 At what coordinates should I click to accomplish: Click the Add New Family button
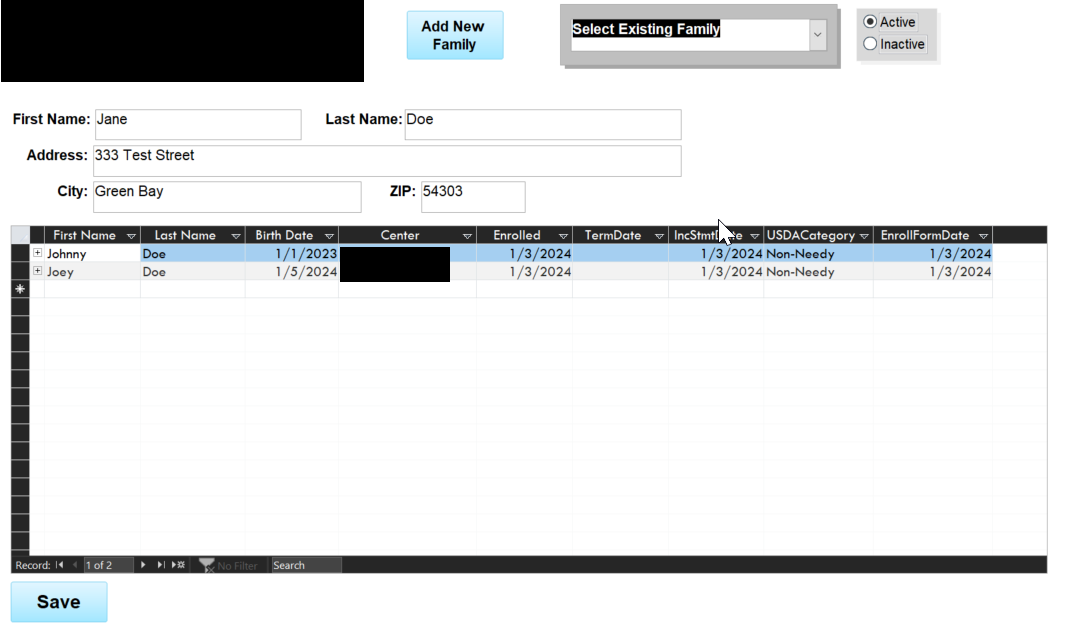pyautogui.click(x=454, y=34)
